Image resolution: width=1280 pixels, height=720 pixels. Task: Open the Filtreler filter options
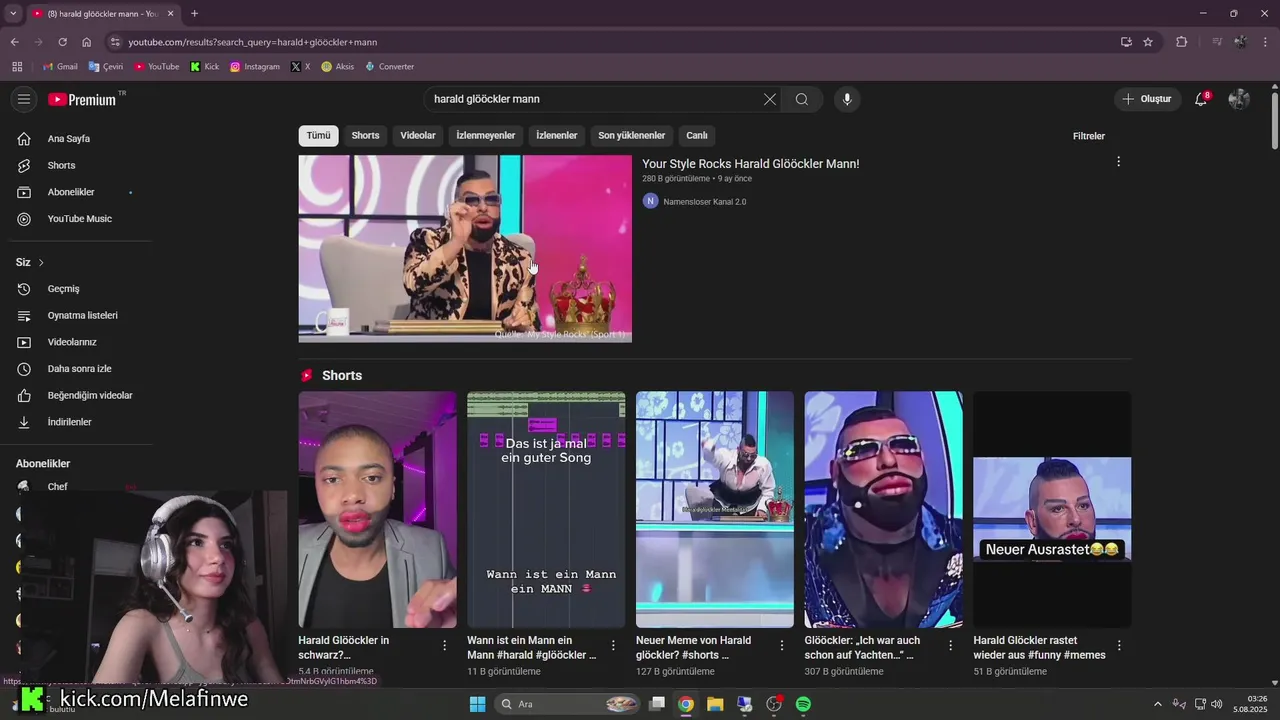click(1089, 136)
